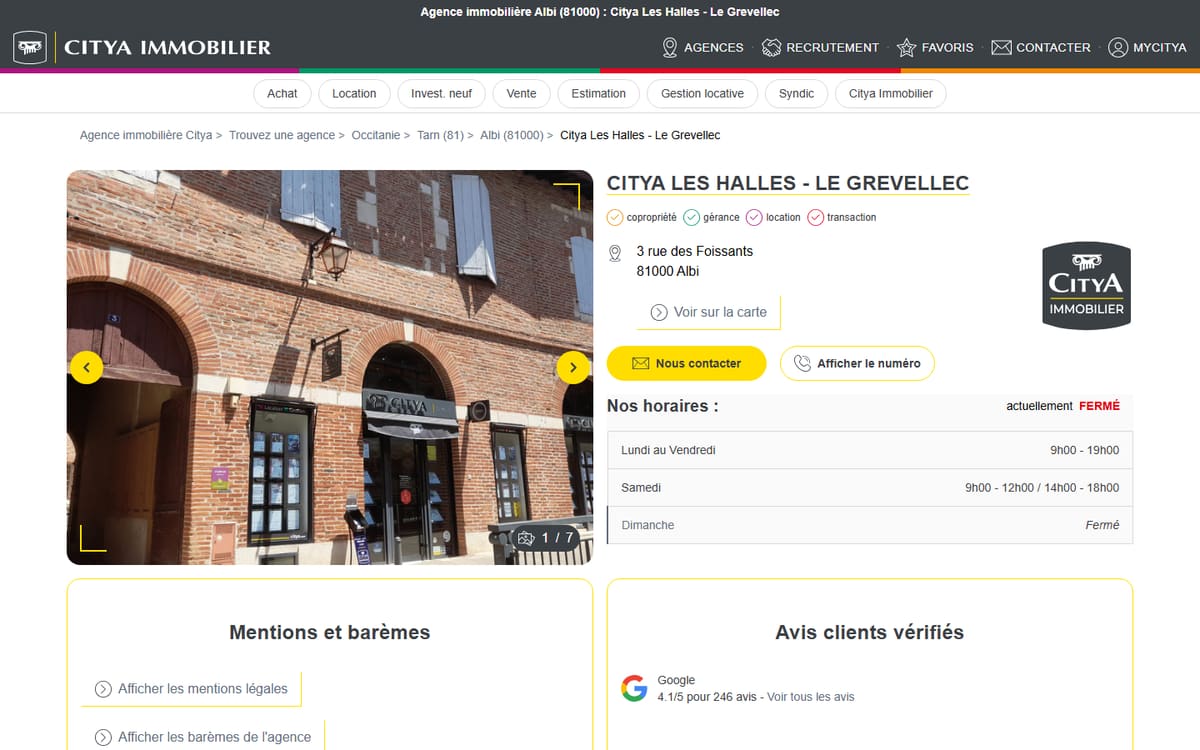Click the Dimanche hours row
Viewport: 1200px width, 750px height.
pyautogui.click(x=870, y=525)
